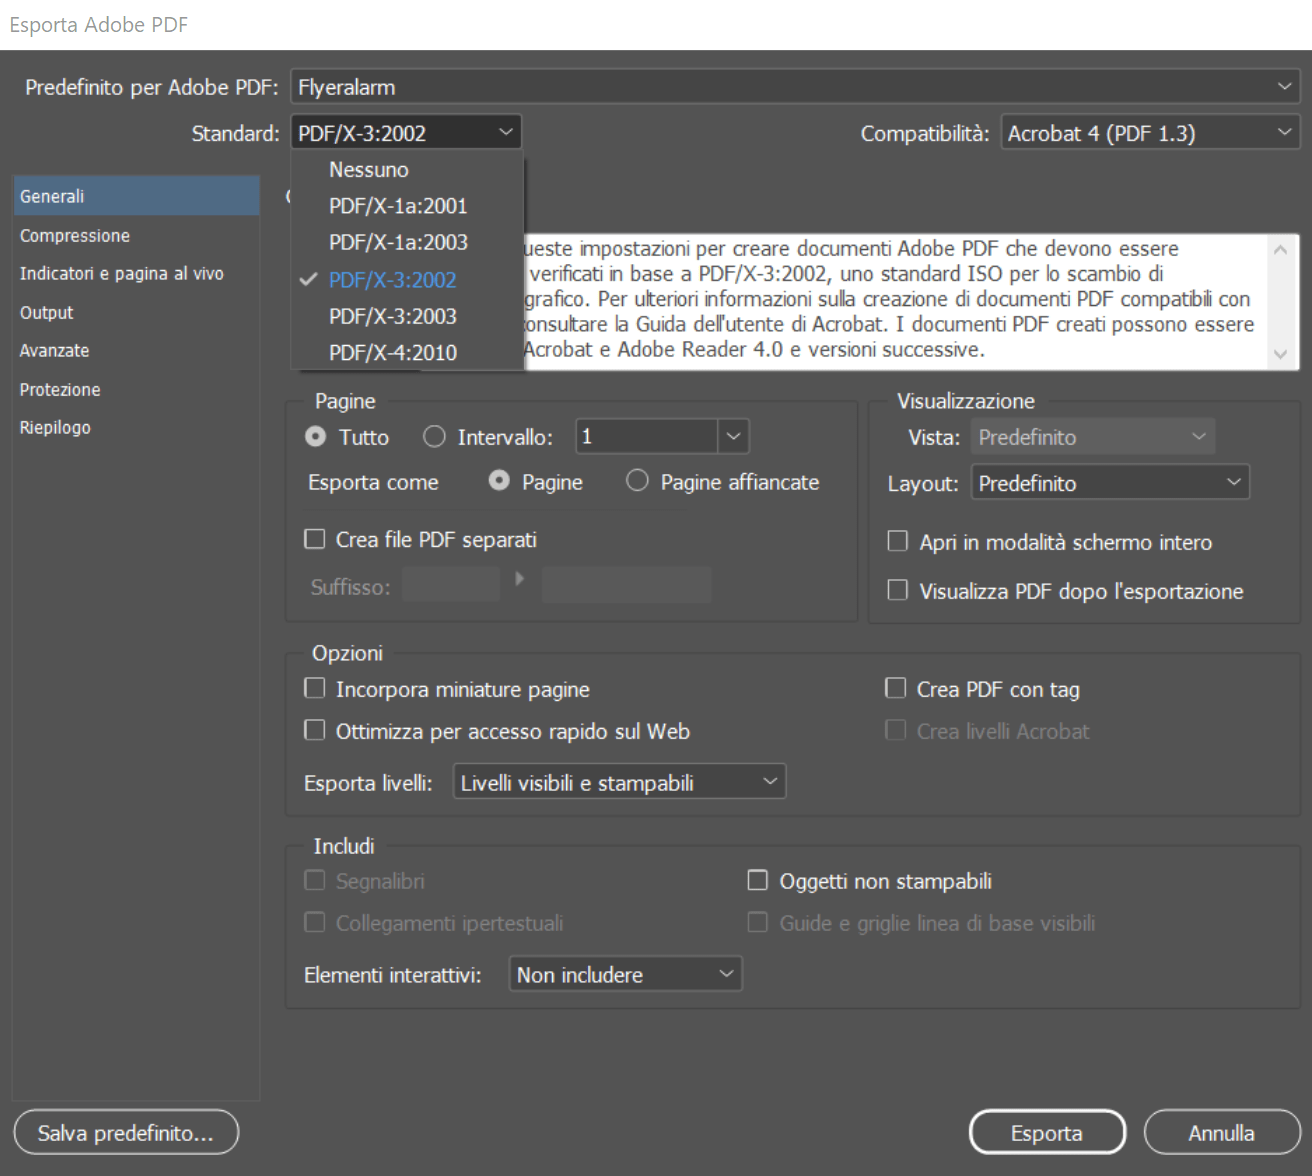
Task: Select PDF/X-4:2010 from the Standard list
Action: pyautogui.click(x=392, y=353)
